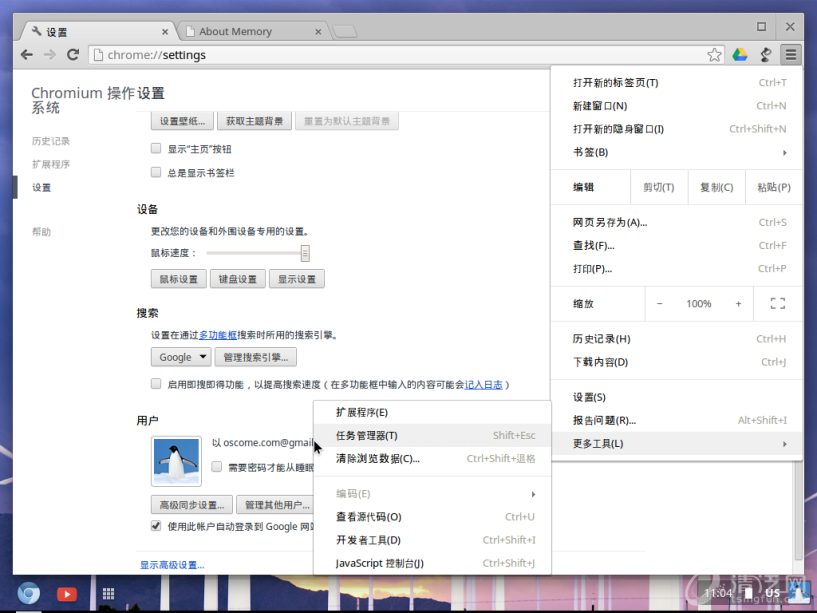Click the 鼠标速度 slider handle

click(305, 253)
